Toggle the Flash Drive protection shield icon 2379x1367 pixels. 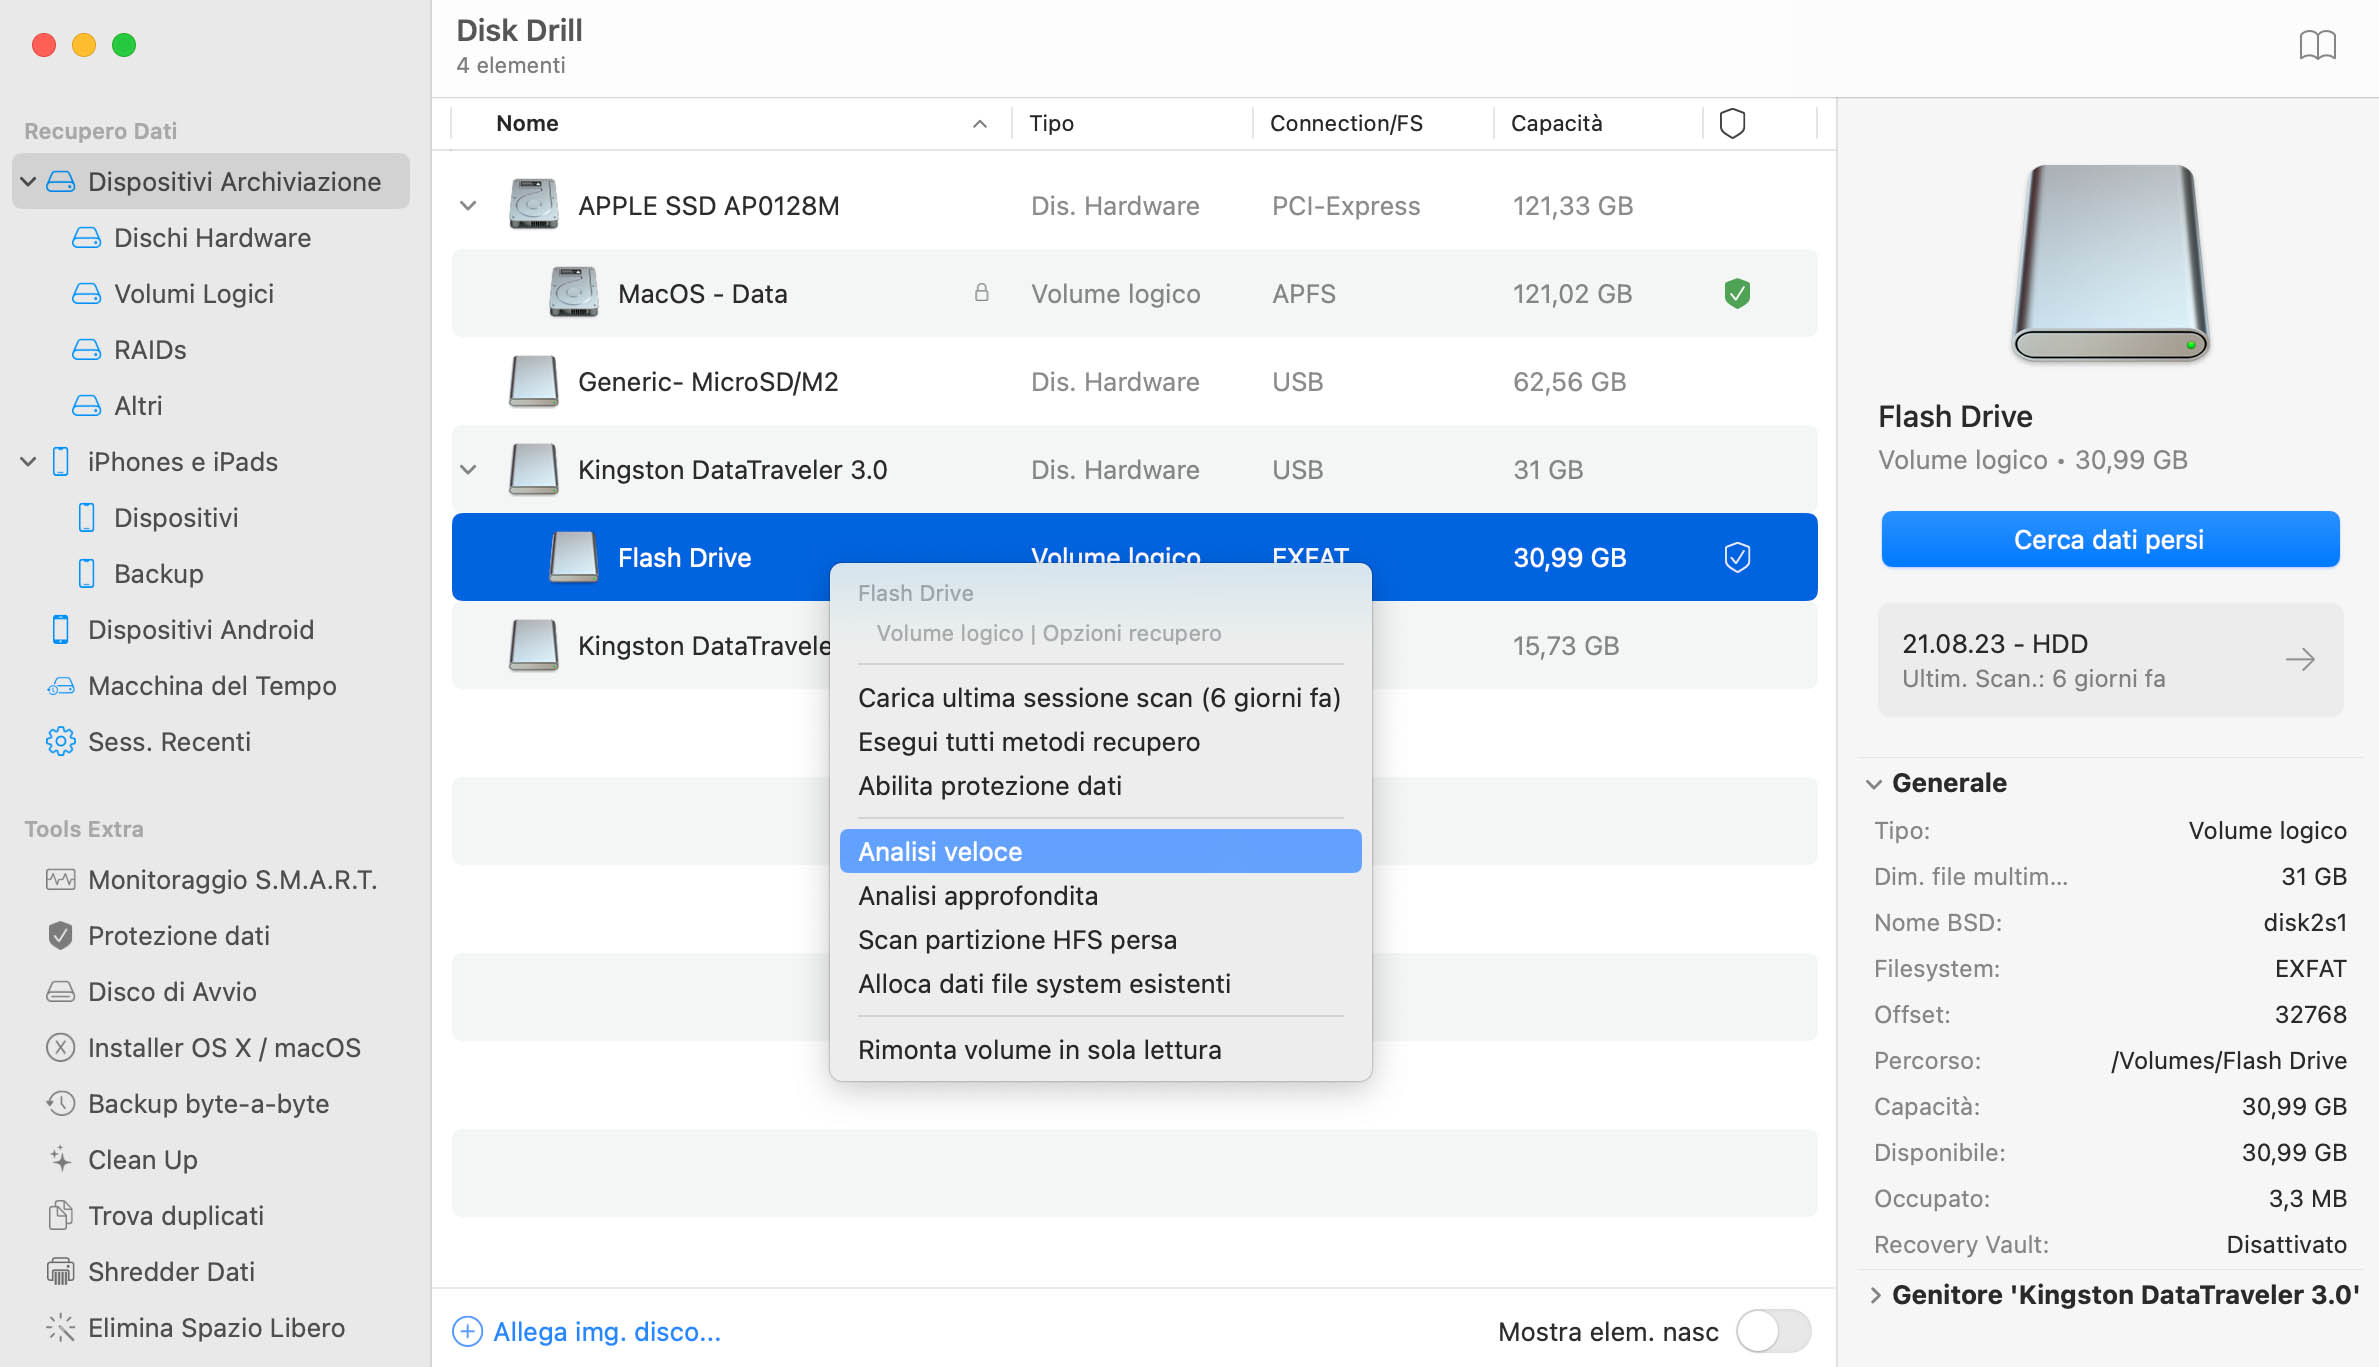coord(1735,557)
